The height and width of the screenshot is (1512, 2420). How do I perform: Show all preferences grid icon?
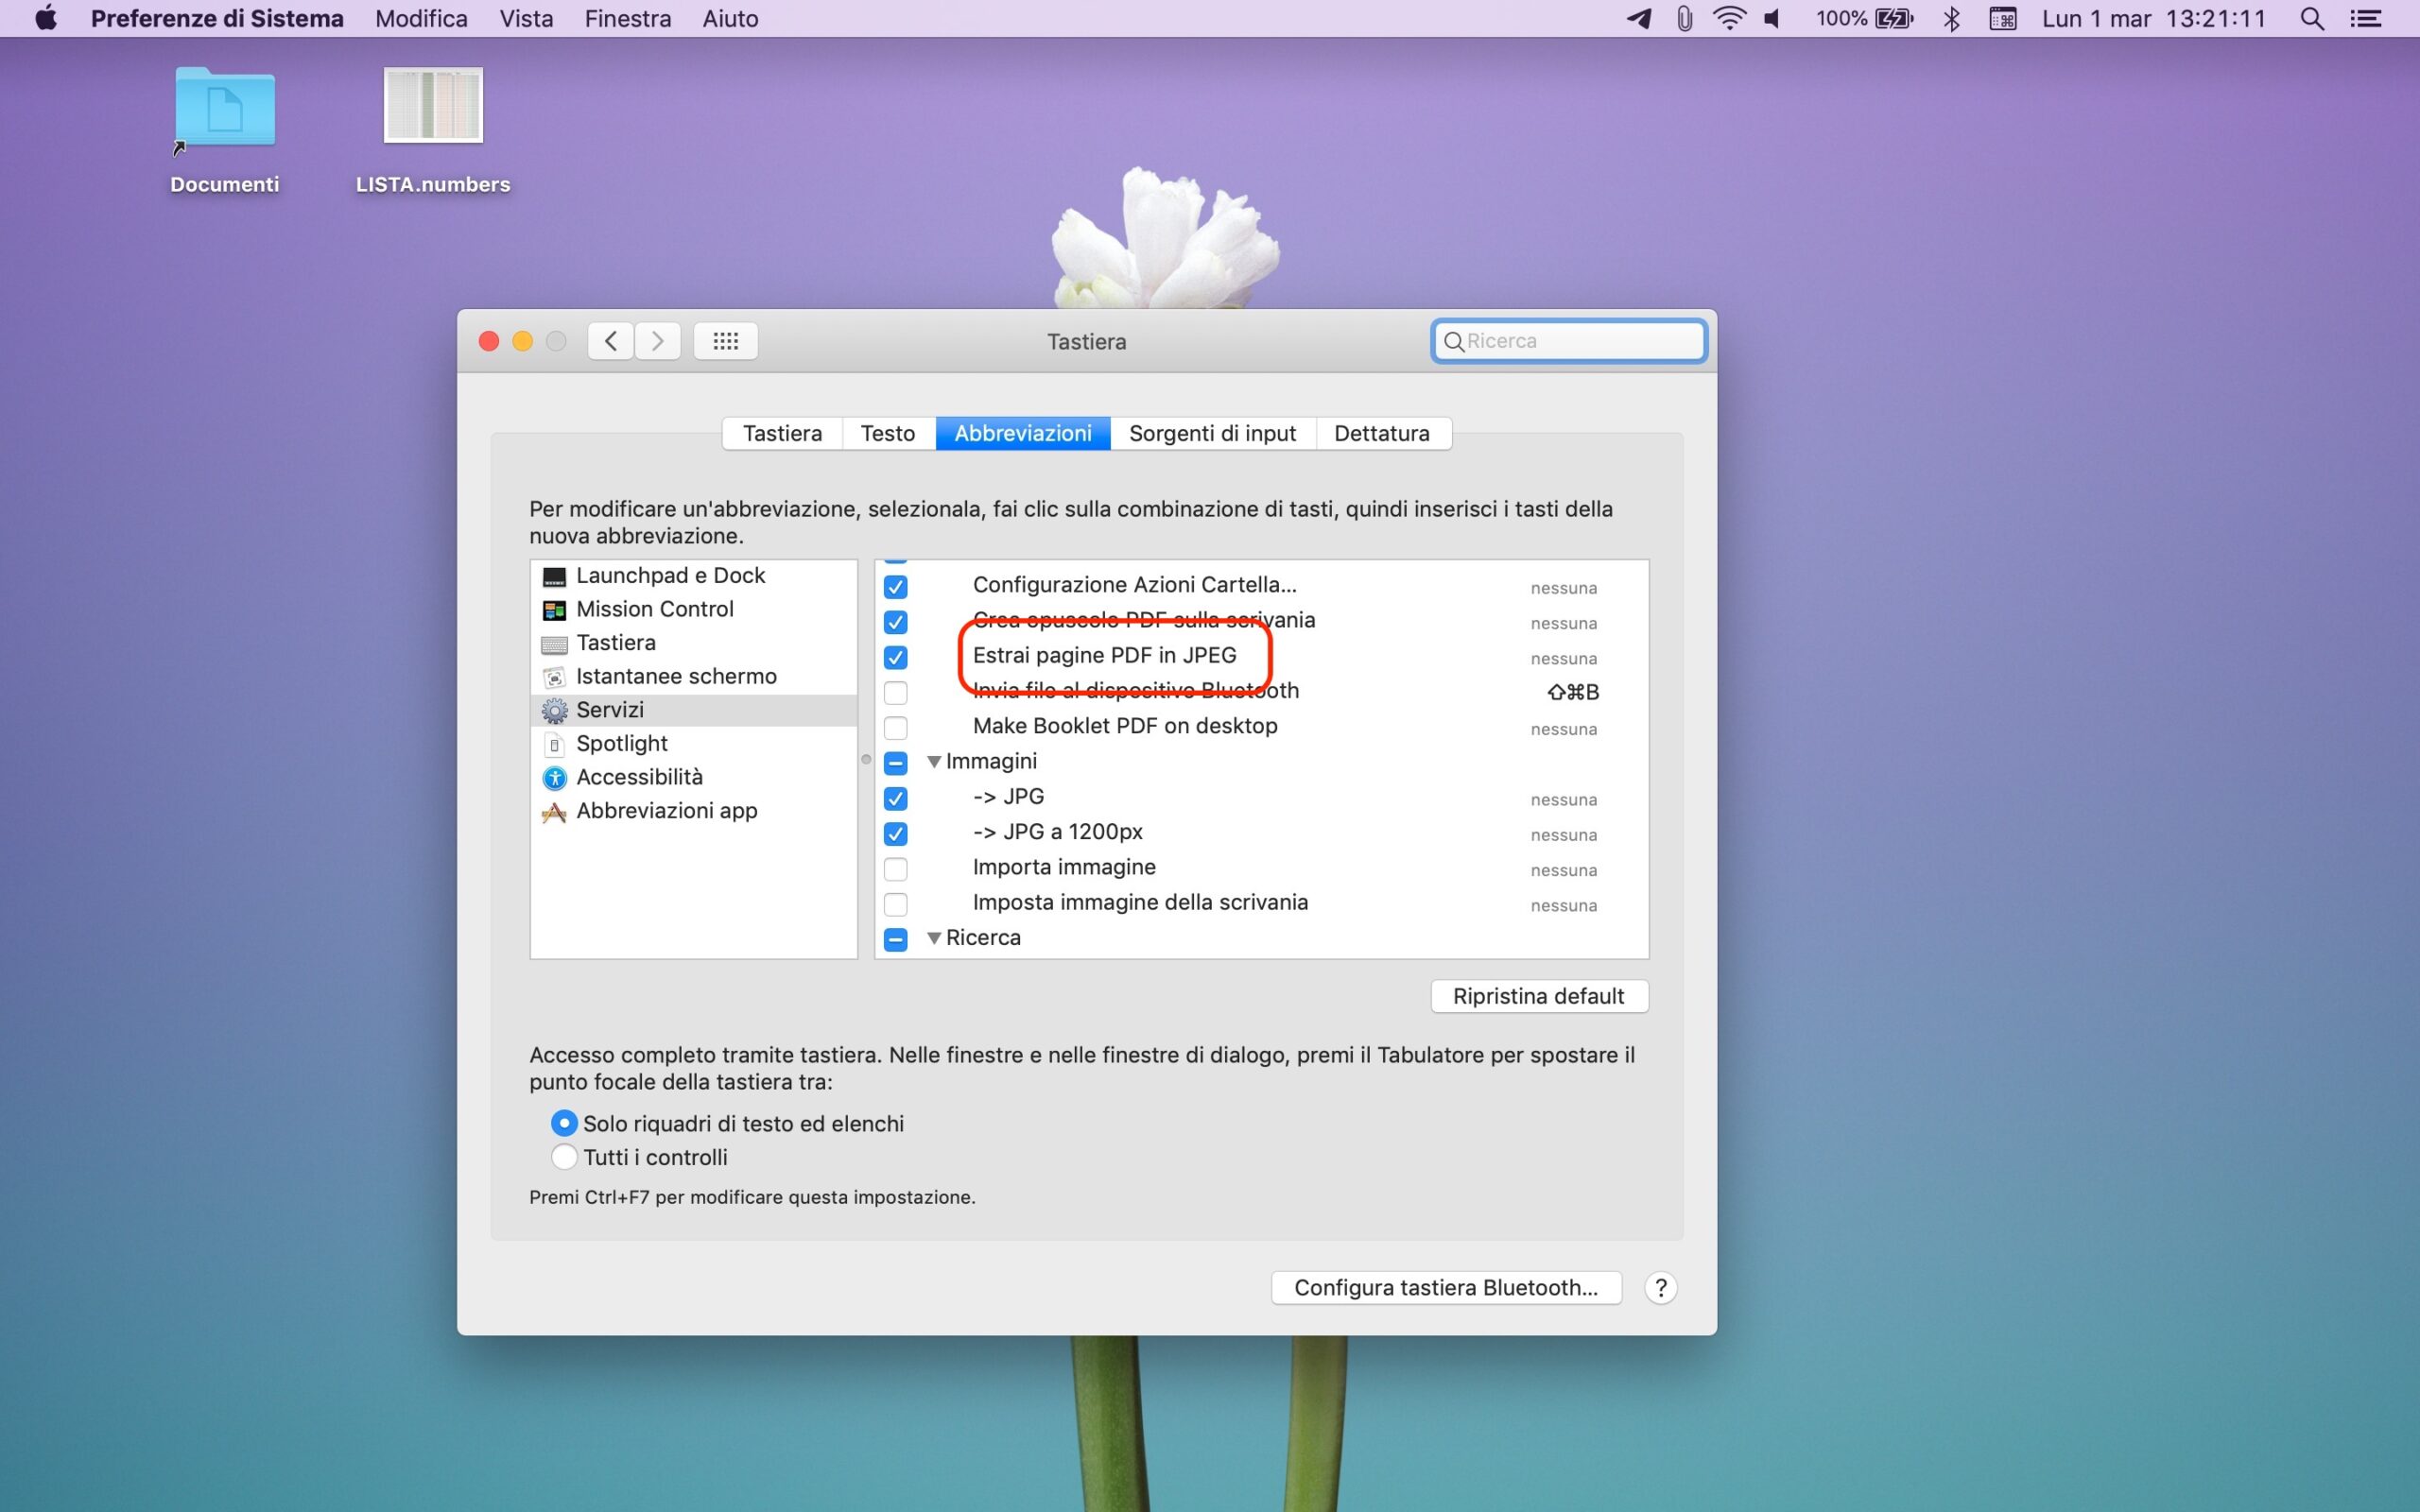[725, 341]
